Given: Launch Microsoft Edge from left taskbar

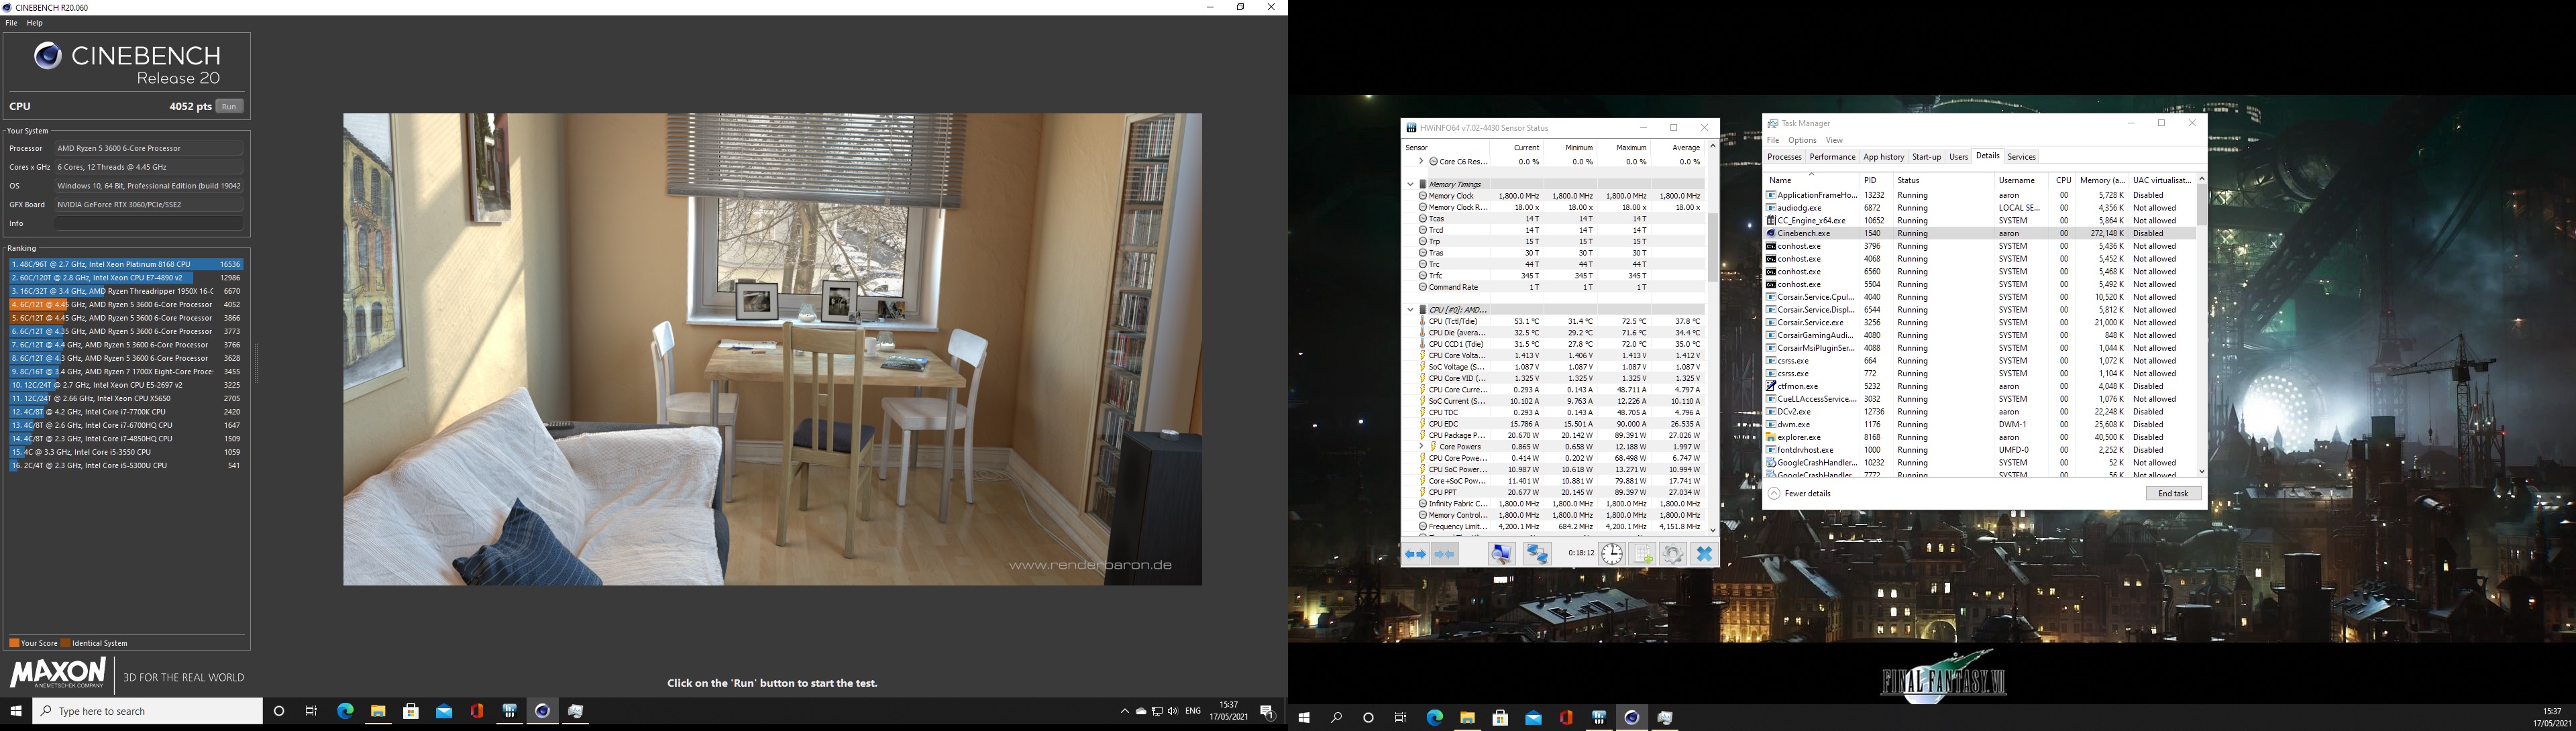Looking at the screenshot, I should 345,711.
